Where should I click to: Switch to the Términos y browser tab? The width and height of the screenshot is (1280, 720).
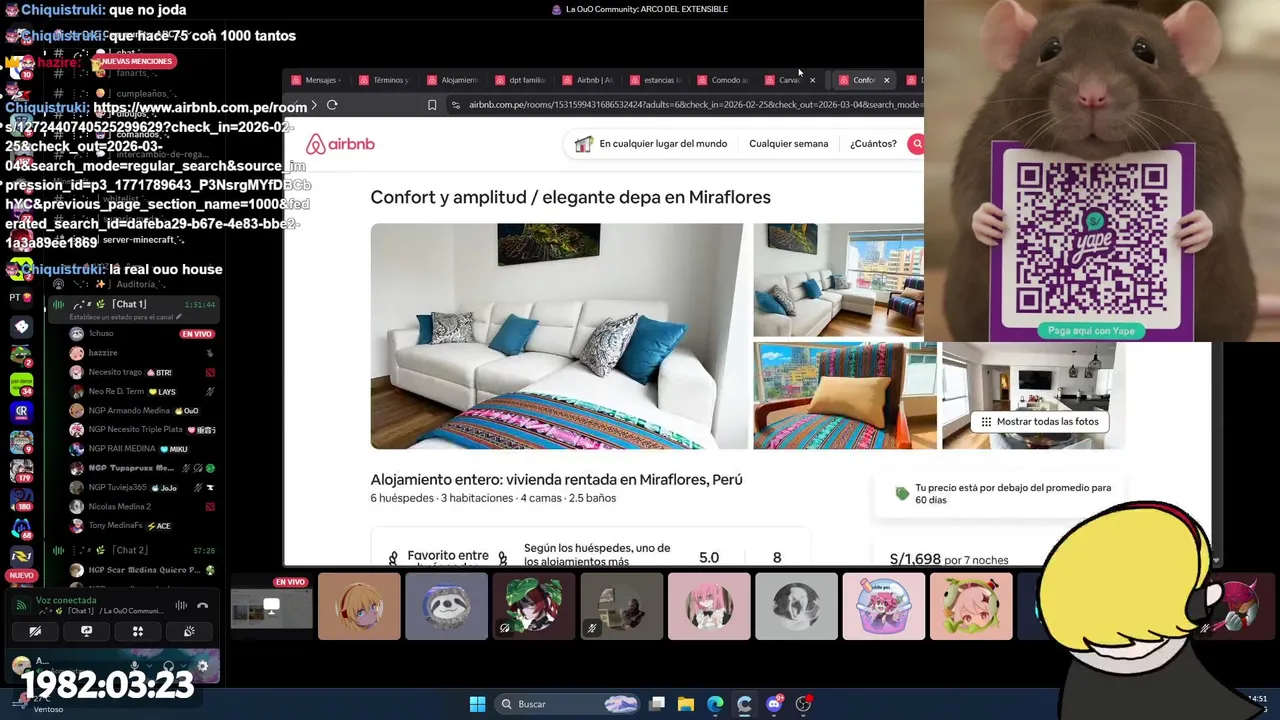click(x=385, y=80)
